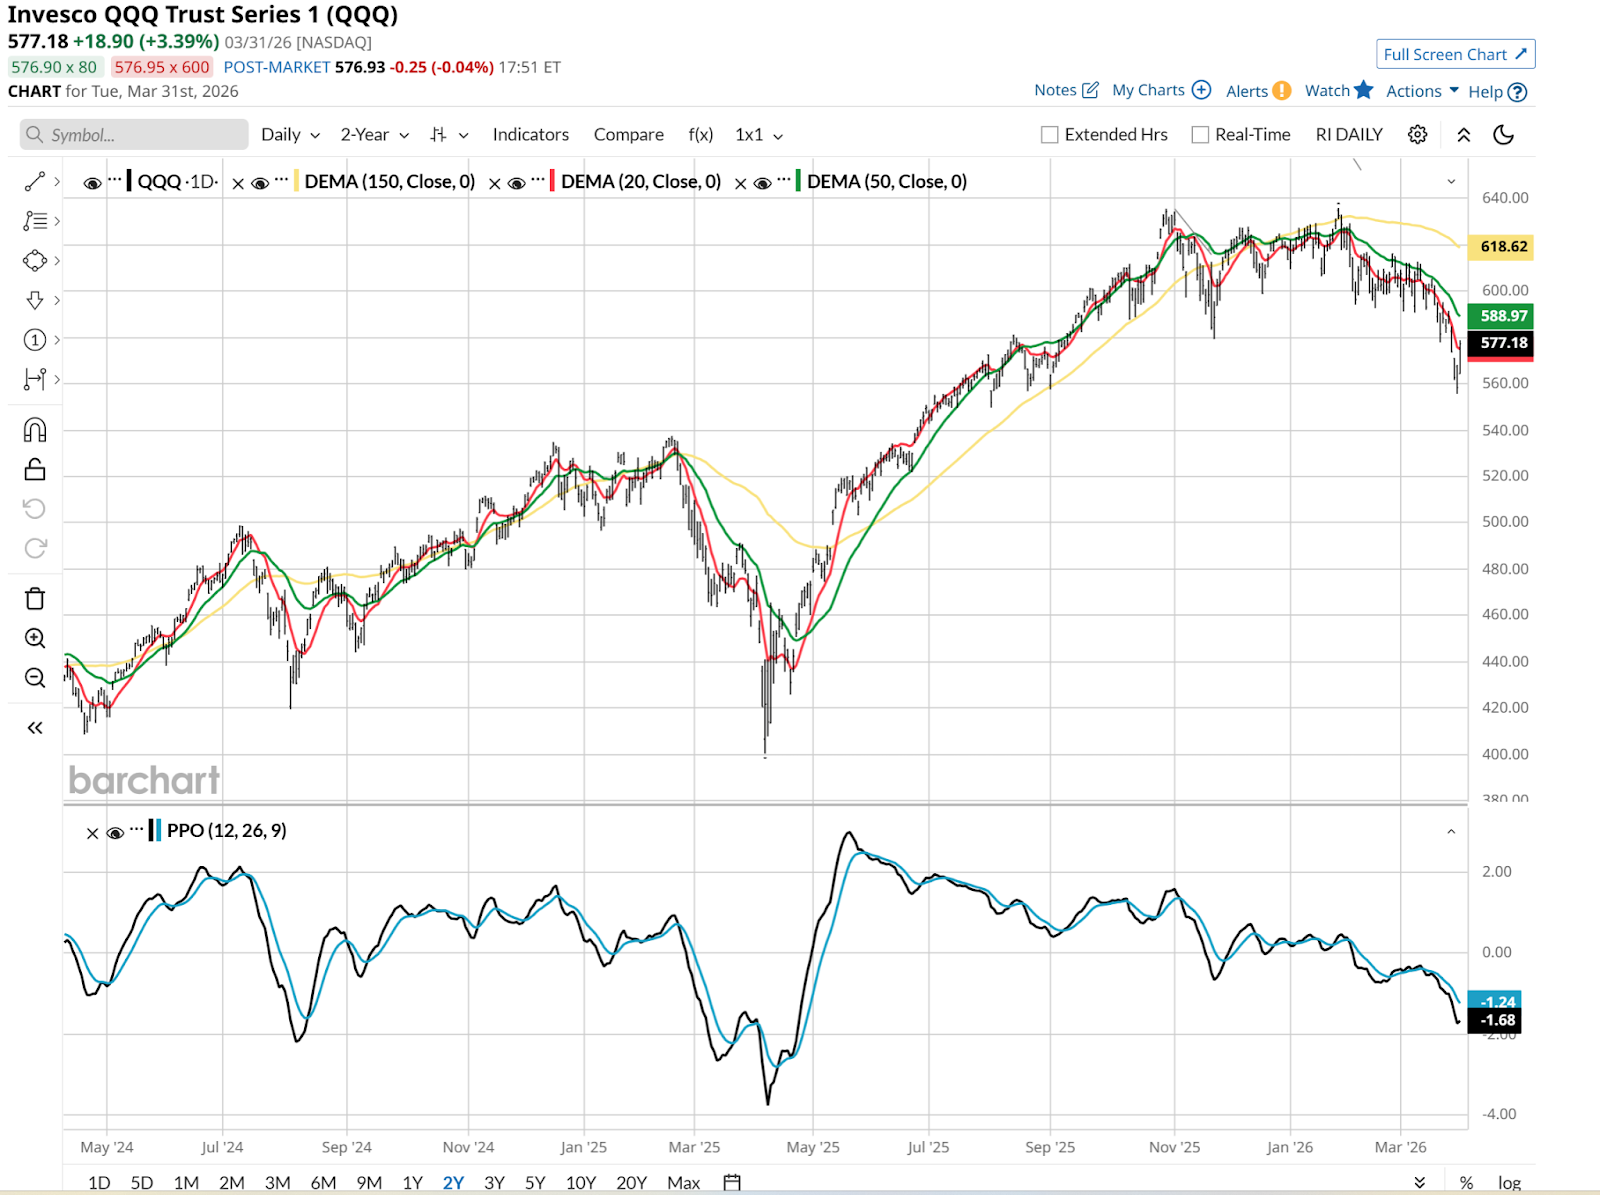This screenshot has height=1195, width=1600.
Task: Expand the 2-Year period dropdown
Action: (x=374, y=135)
